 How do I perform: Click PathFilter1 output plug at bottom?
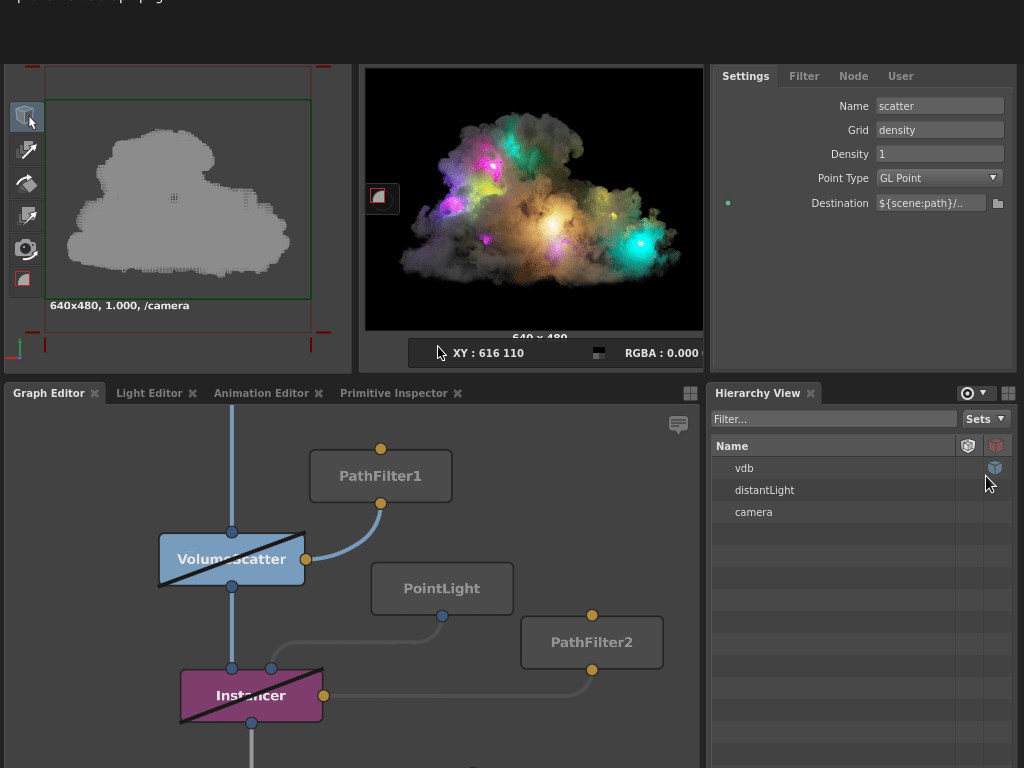[381, 504]
